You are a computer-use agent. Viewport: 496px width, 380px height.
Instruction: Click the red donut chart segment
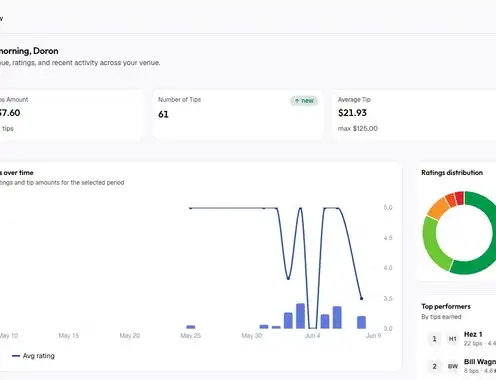460,198
